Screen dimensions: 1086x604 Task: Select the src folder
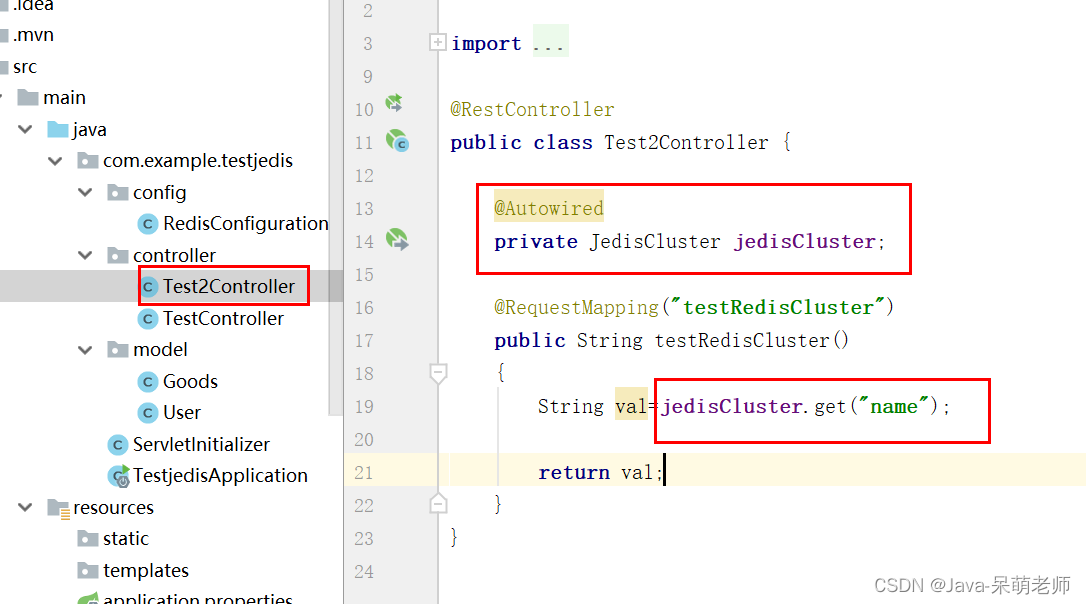point(25,67)
